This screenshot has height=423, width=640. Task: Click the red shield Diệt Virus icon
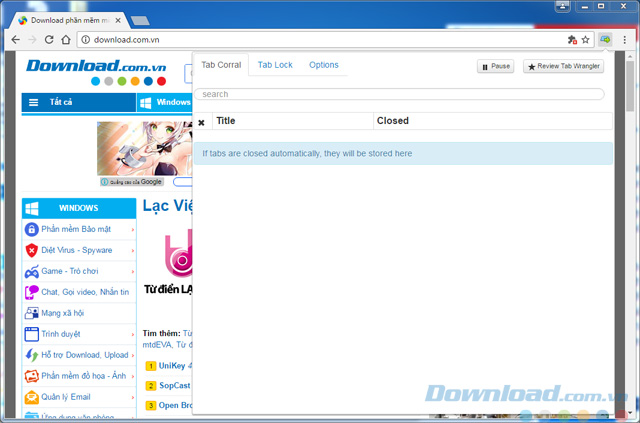[31, 250]
